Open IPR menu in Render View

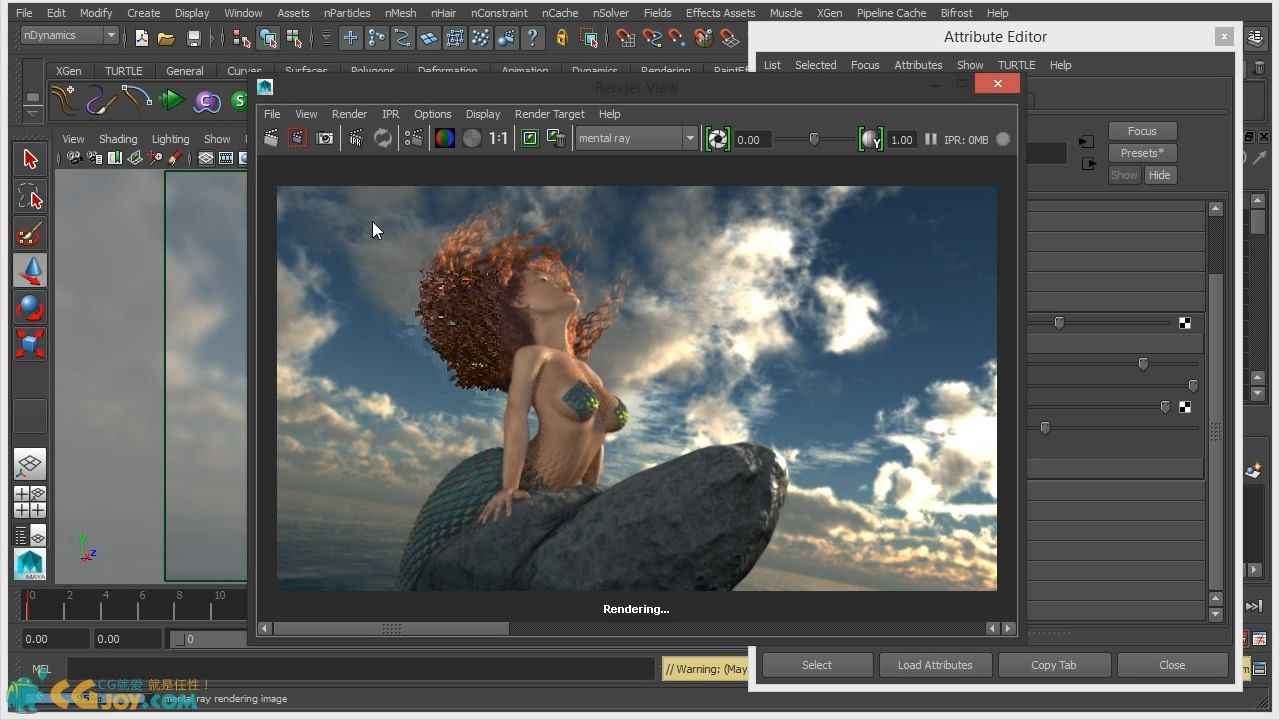[x=390, y=114]
